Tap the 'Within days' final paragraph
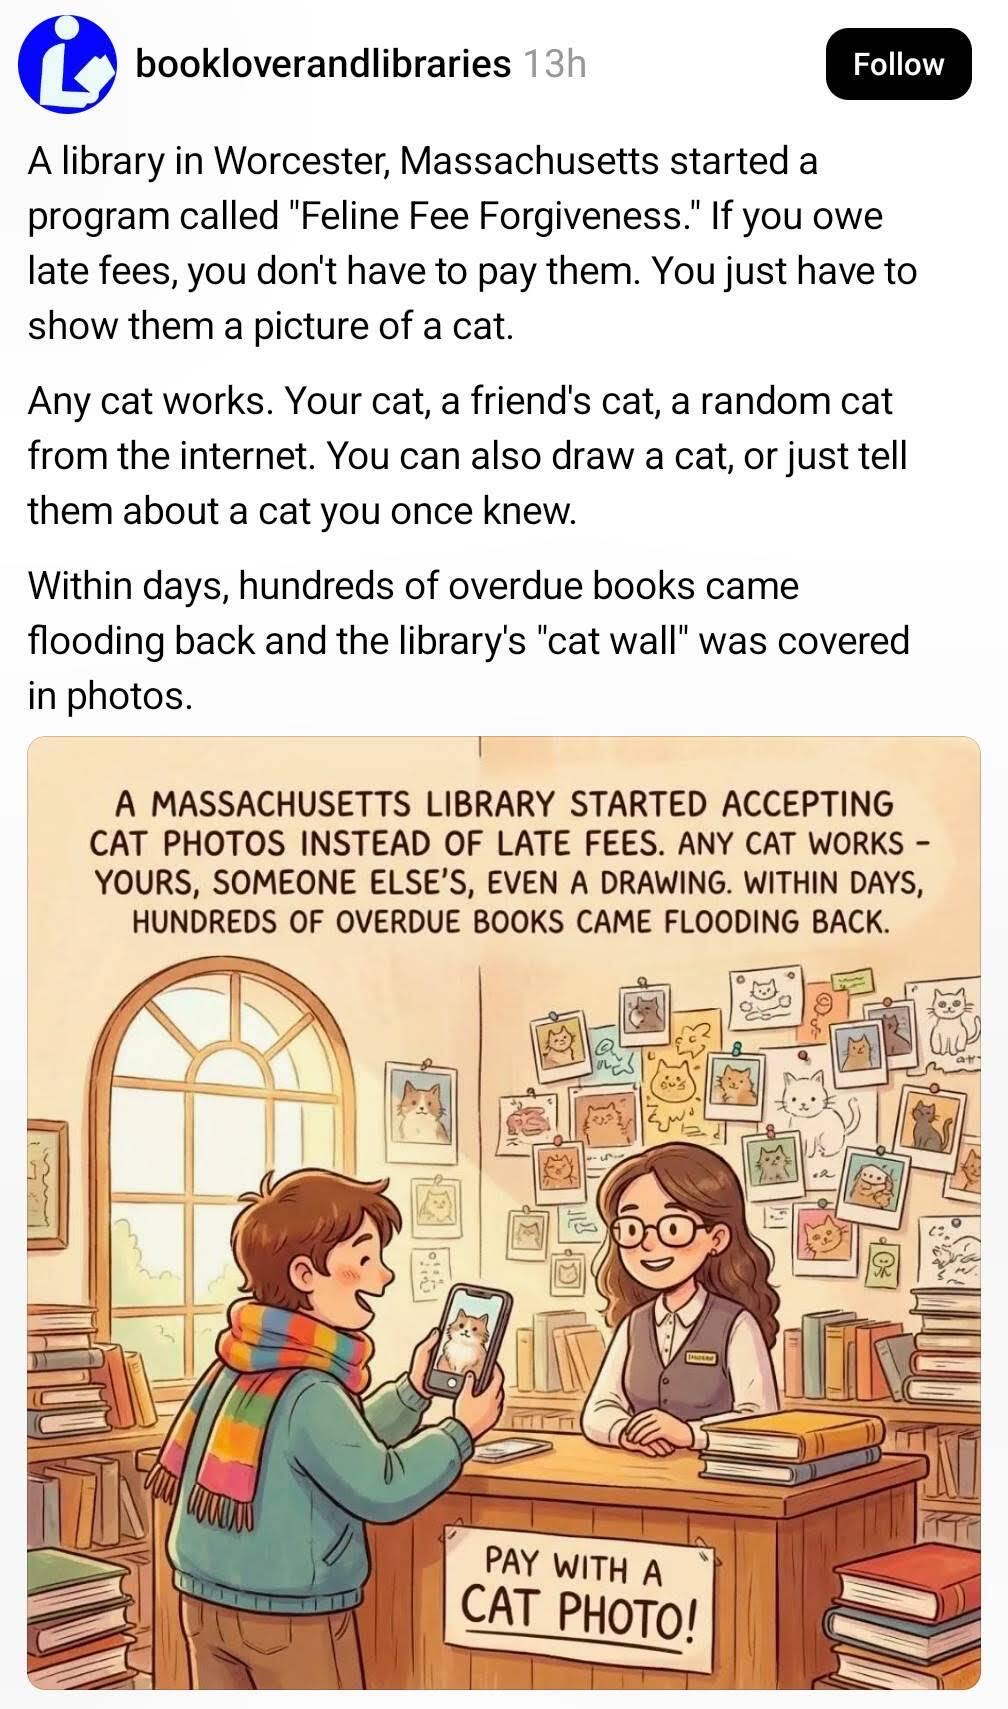Viewport: 1008px width, 1709px height. coord(468,640)
